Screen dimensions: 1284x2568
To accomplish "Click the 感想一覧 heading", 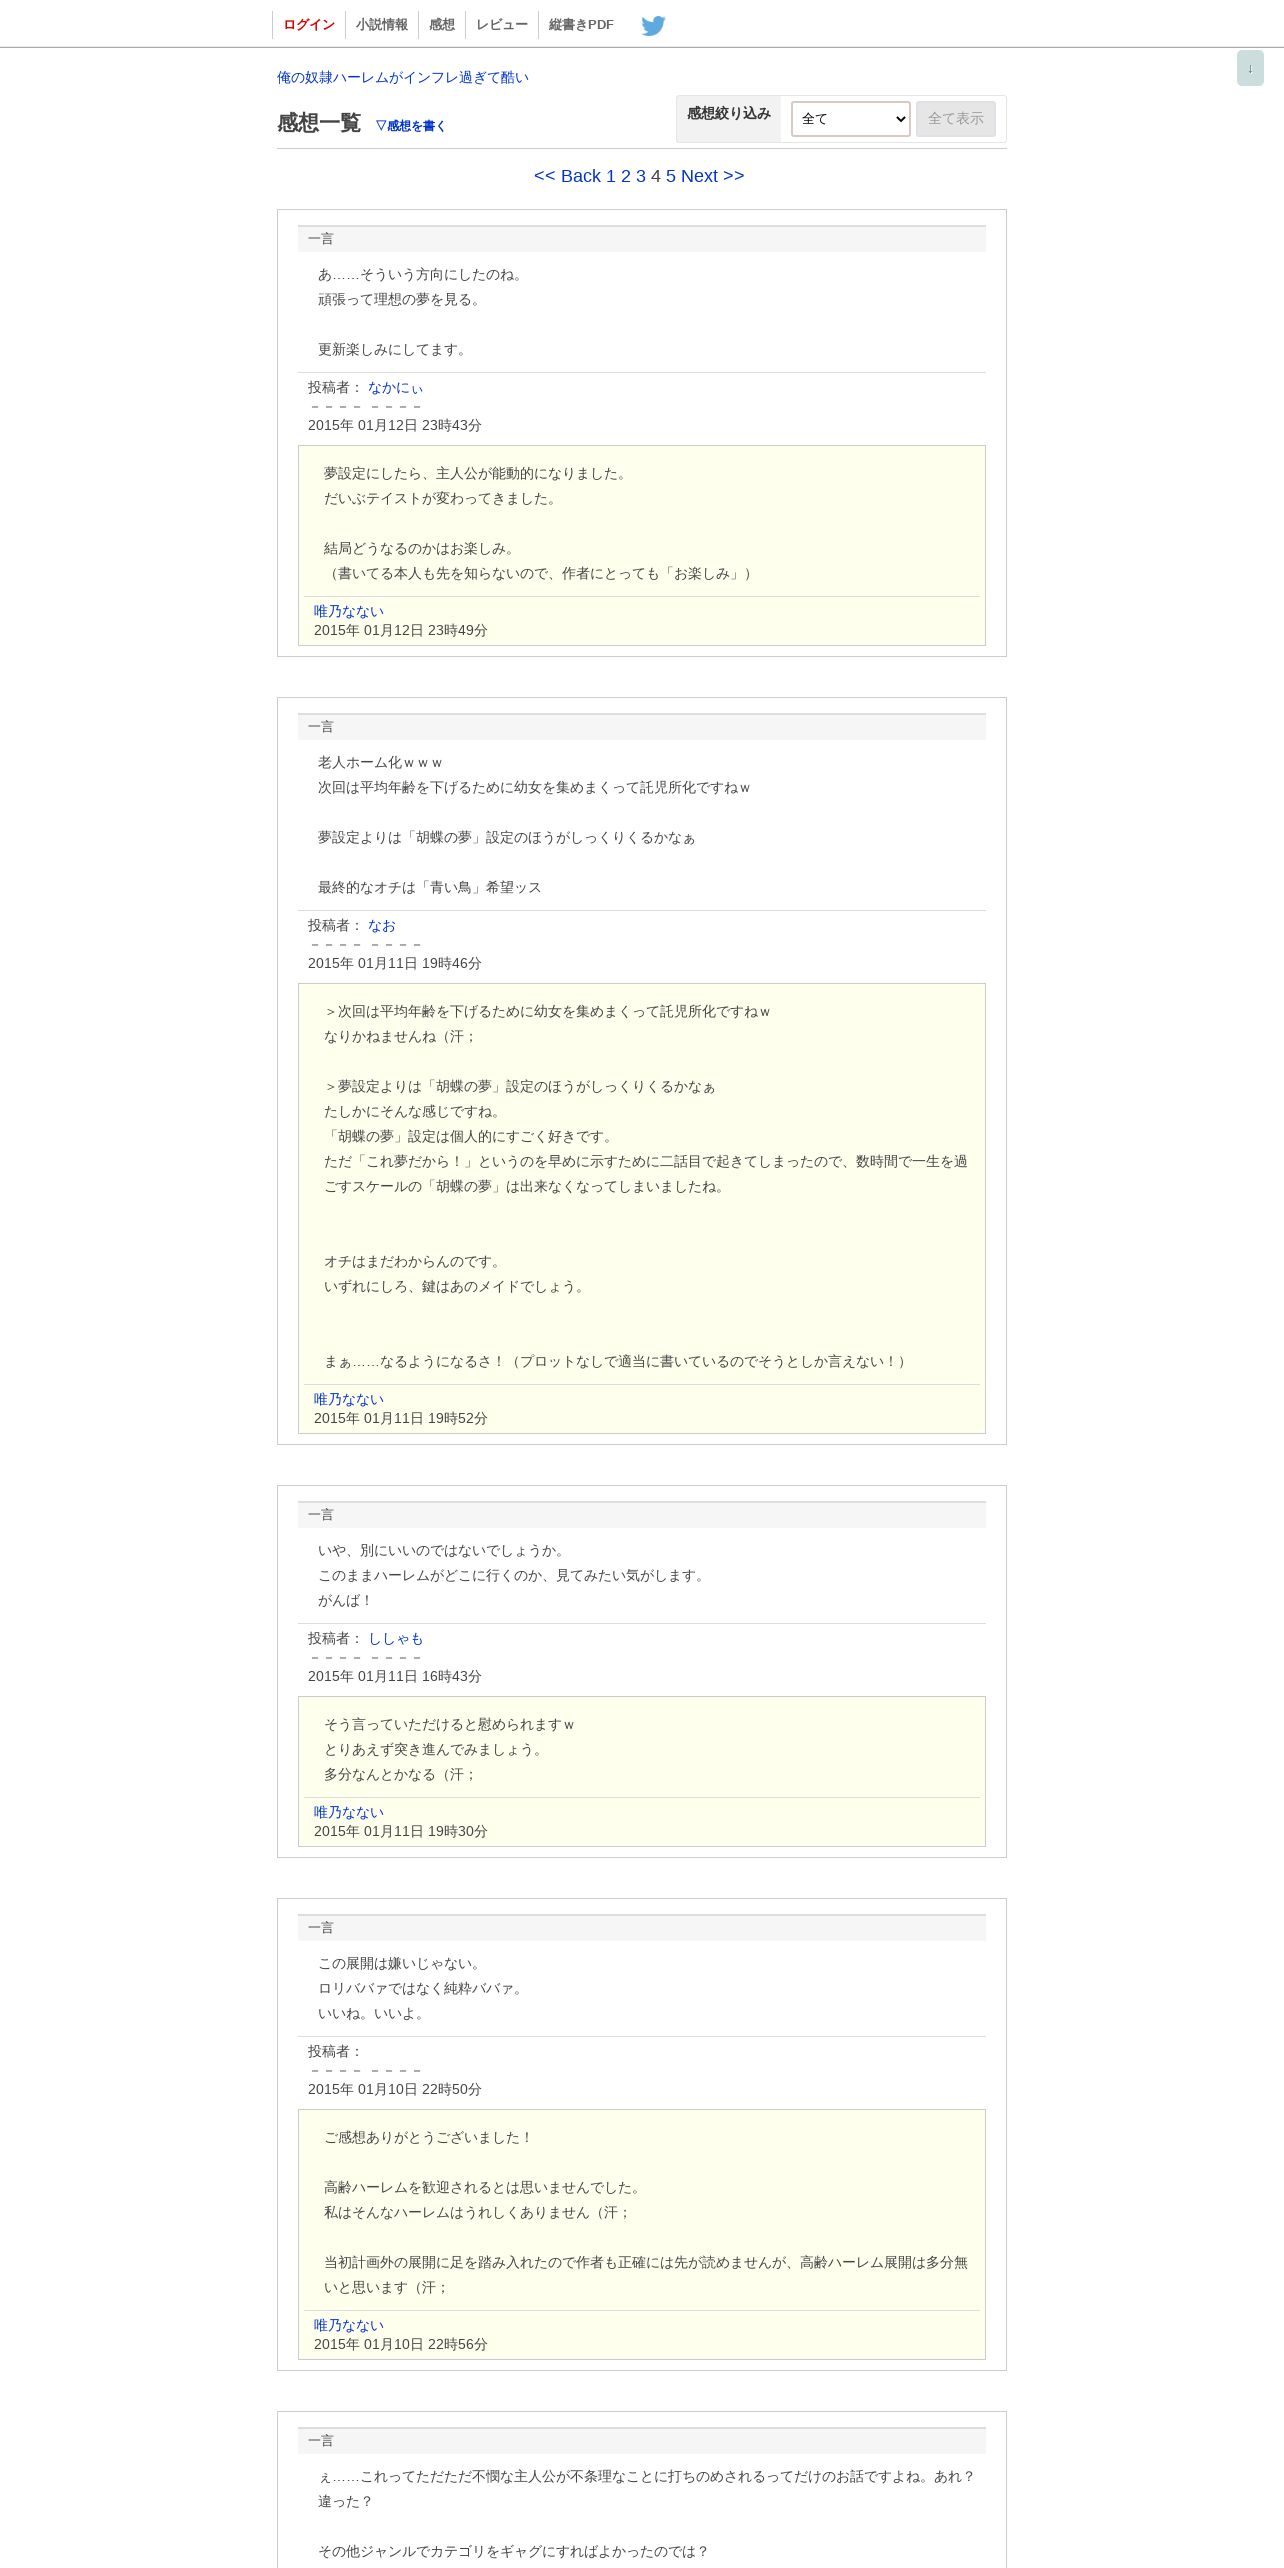I will pyautogui.click(x=319, y=123).
